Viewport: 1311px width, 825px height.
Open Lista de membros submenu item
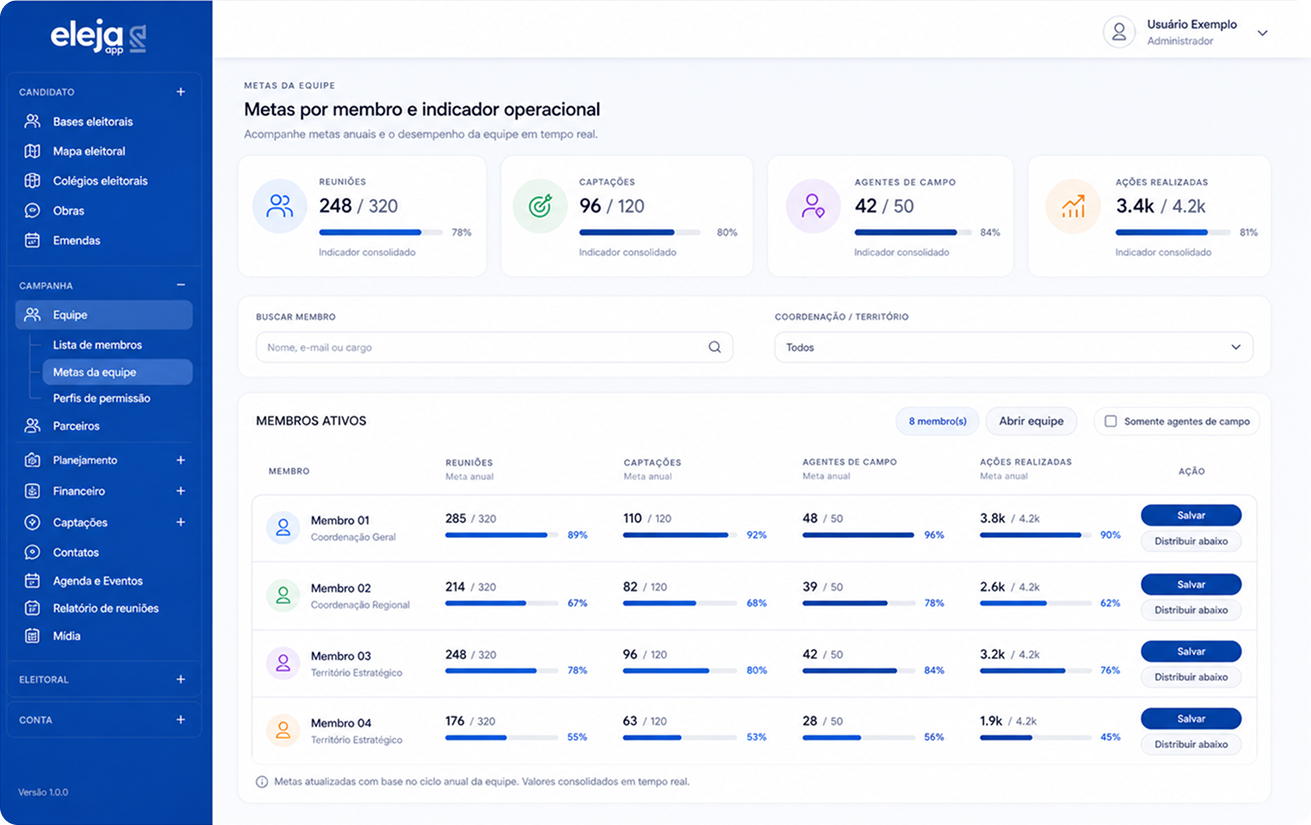coord(97,345)
